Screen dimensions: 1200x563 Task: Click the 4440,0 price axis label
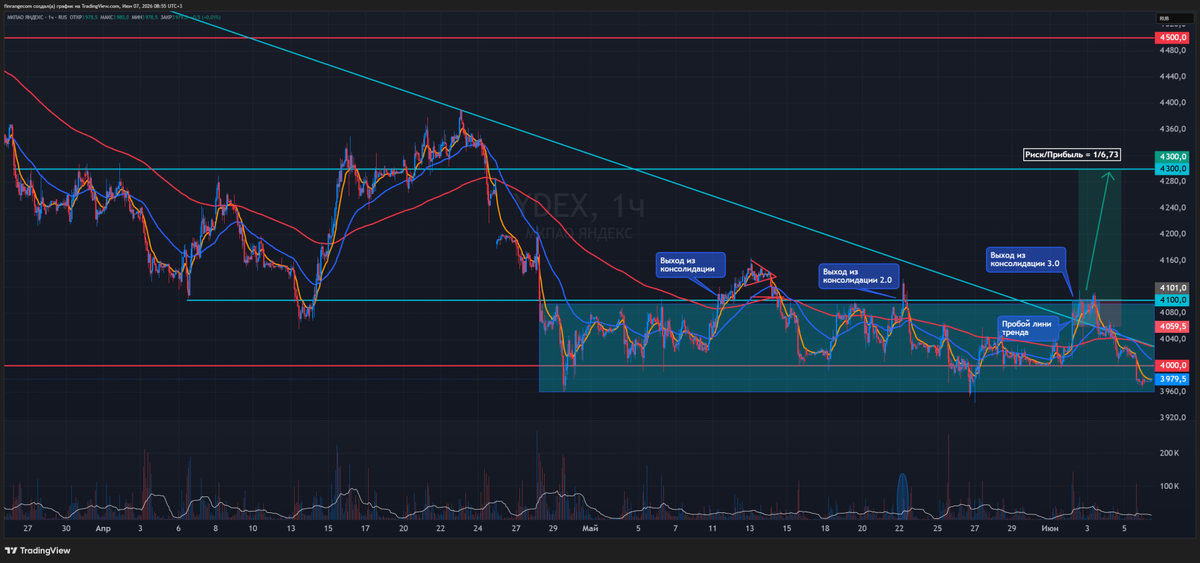click(1173, 77)
